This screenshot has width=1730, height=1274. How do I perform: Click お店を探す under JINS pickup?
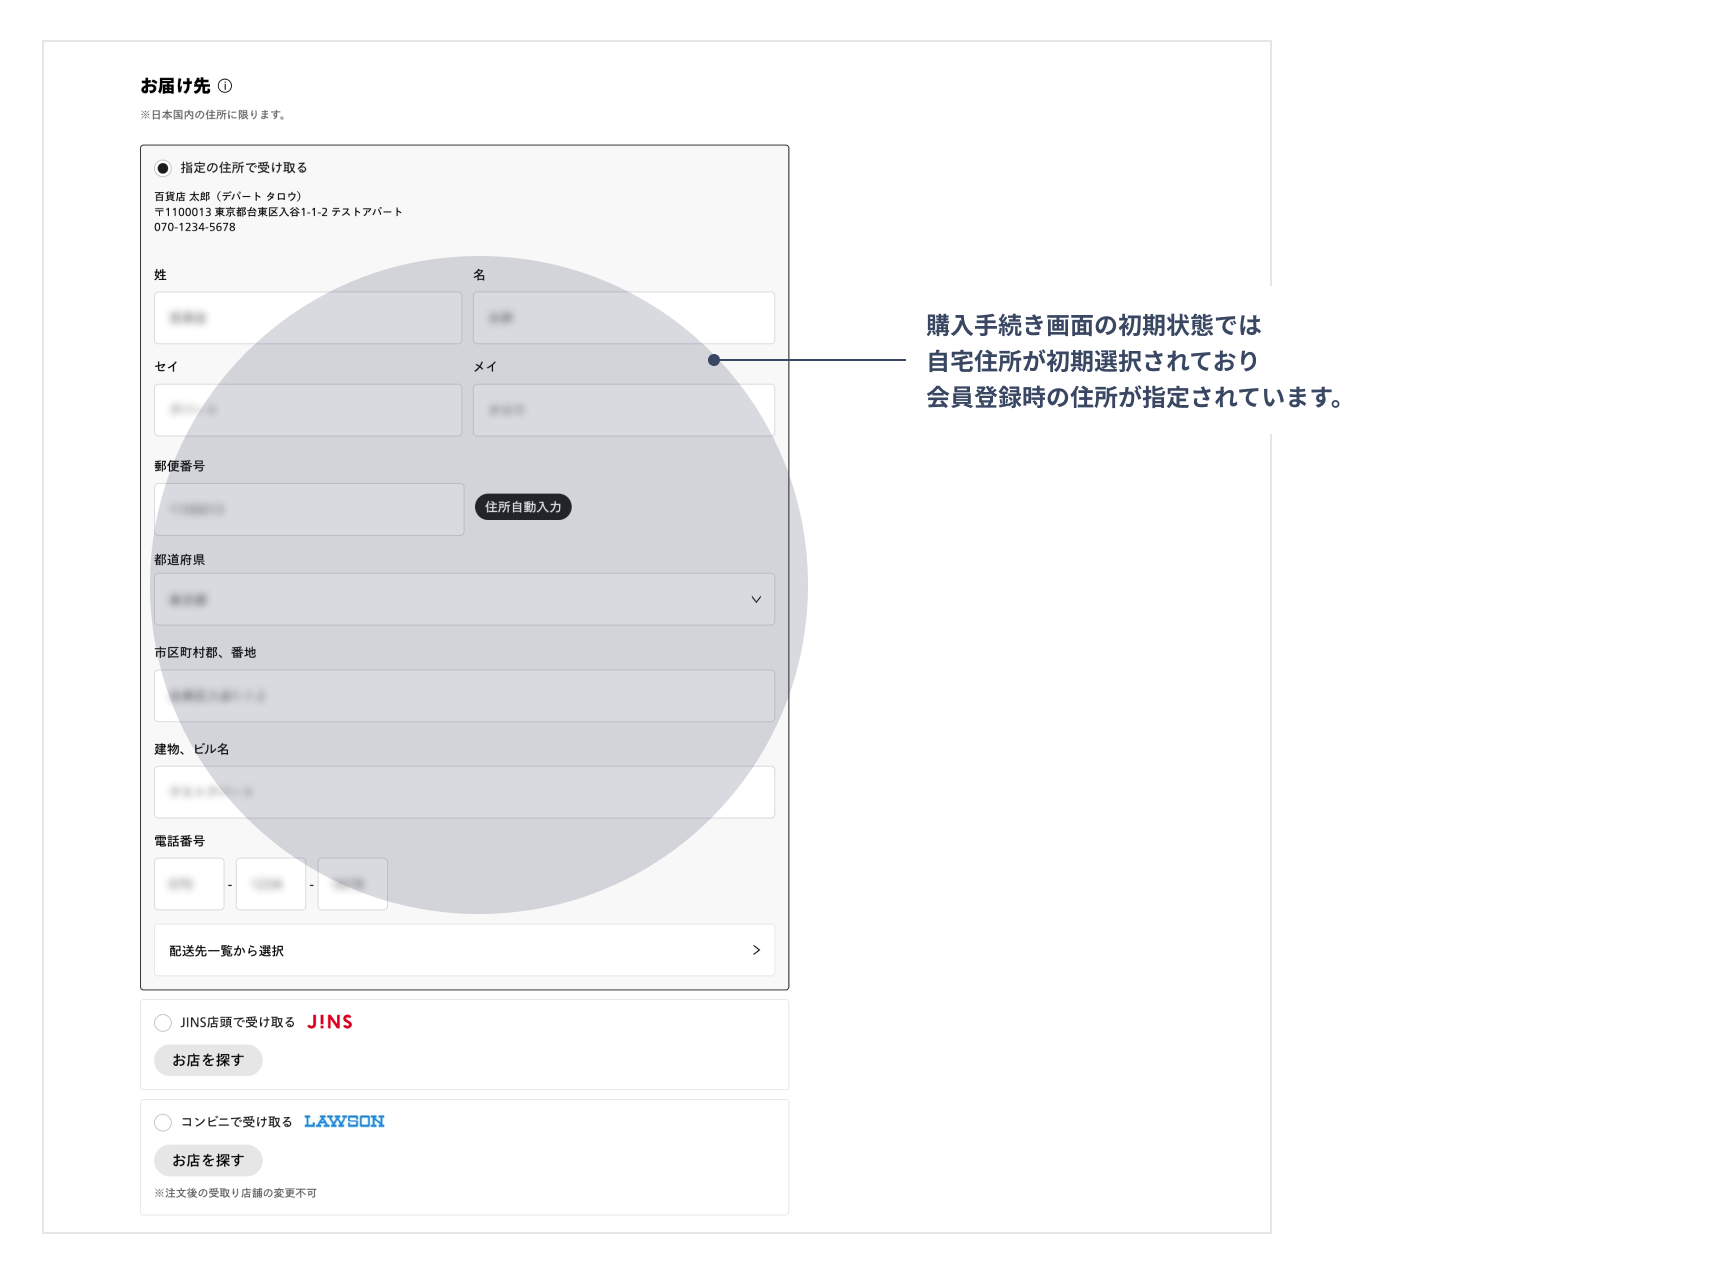point(208,1060)
